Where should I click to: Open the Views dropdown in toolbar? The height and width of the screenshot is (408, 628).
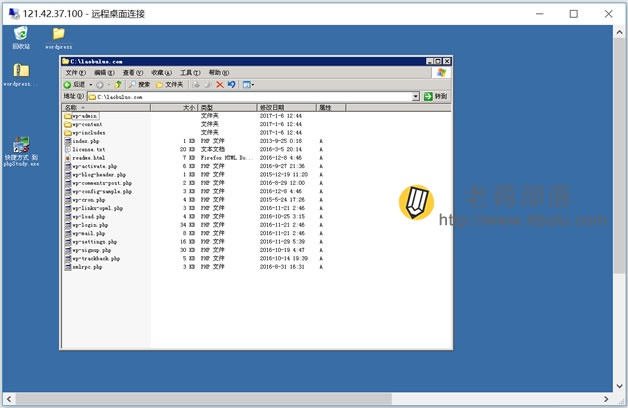pyautogui.click(x=248, y=84)
